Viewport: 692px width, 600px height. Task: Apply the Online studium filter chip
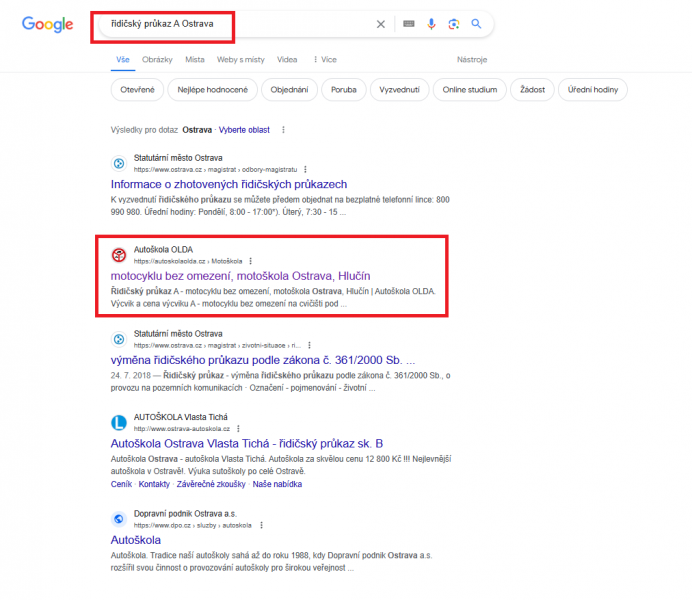[470, 90]
